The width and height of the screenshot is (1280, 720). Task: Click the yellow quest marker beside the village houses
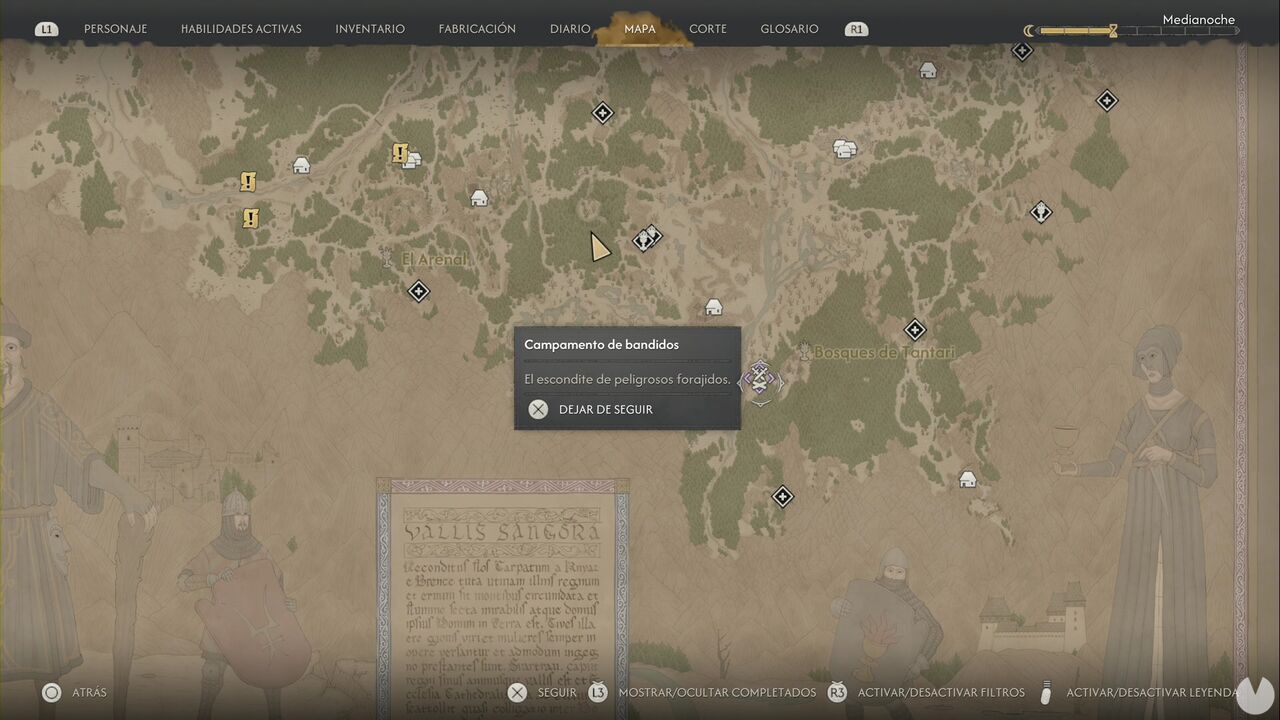pos(400,153)
